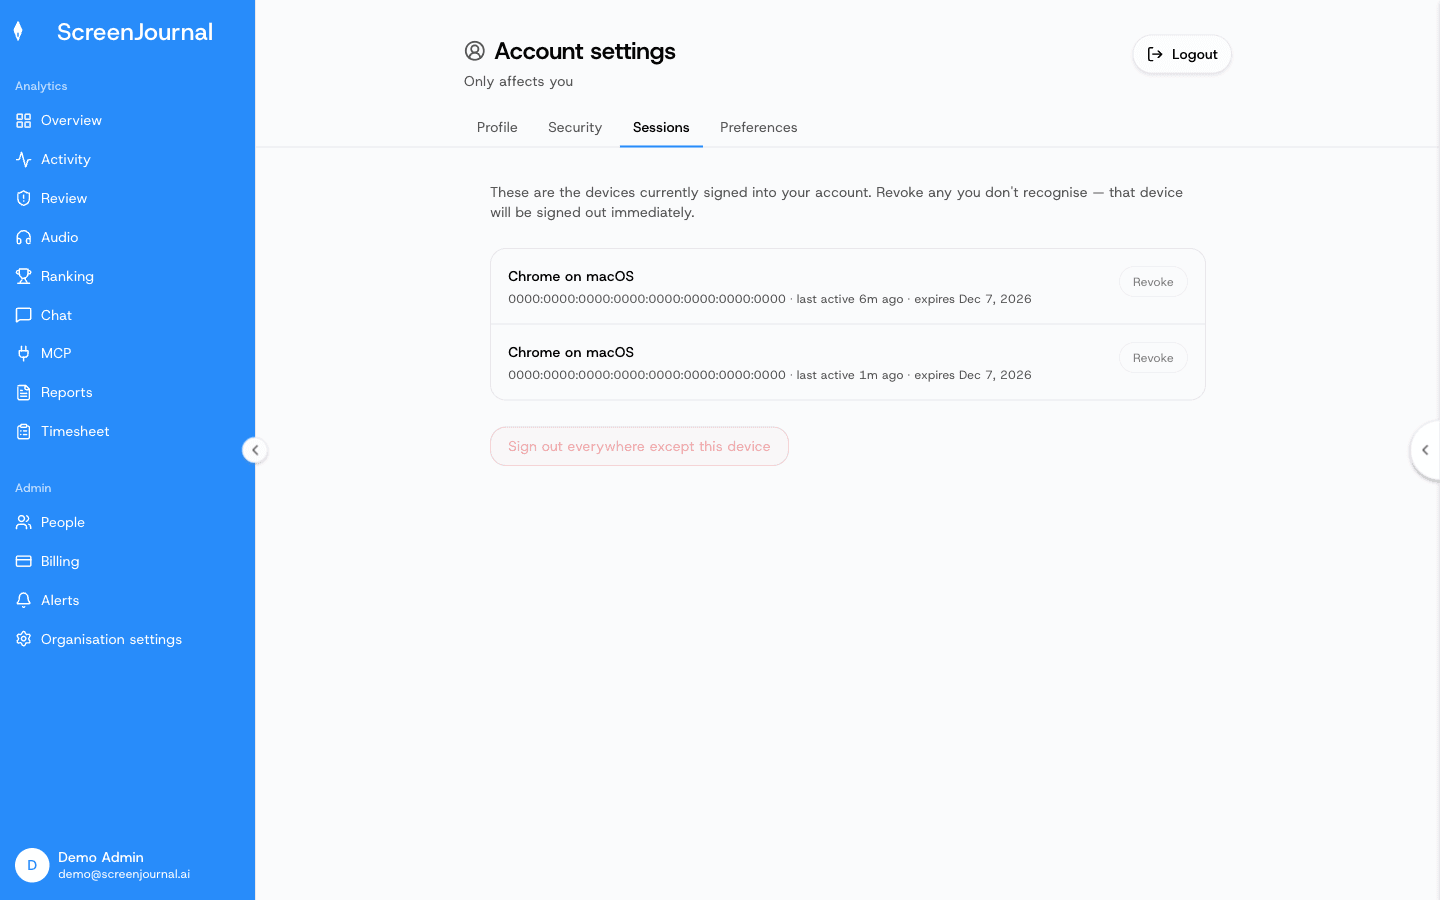
Task: Revoke the session last active 1m ago
Action: pos(1153,358)
